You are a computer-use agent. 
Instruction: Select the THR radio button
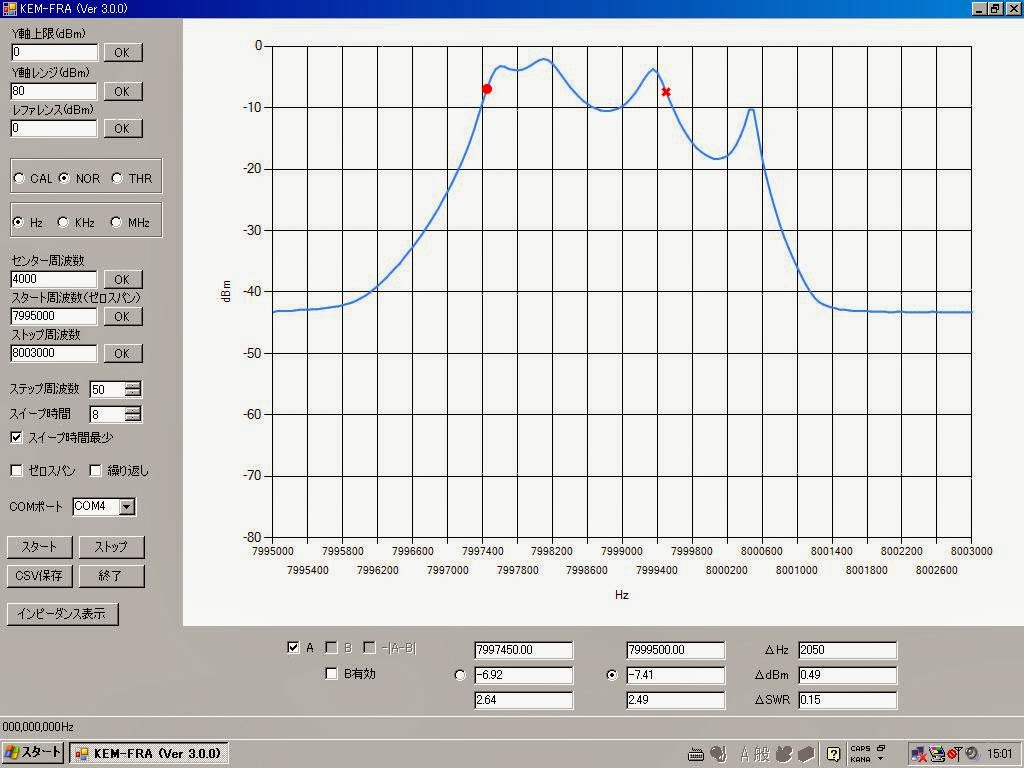pos(119,177)
